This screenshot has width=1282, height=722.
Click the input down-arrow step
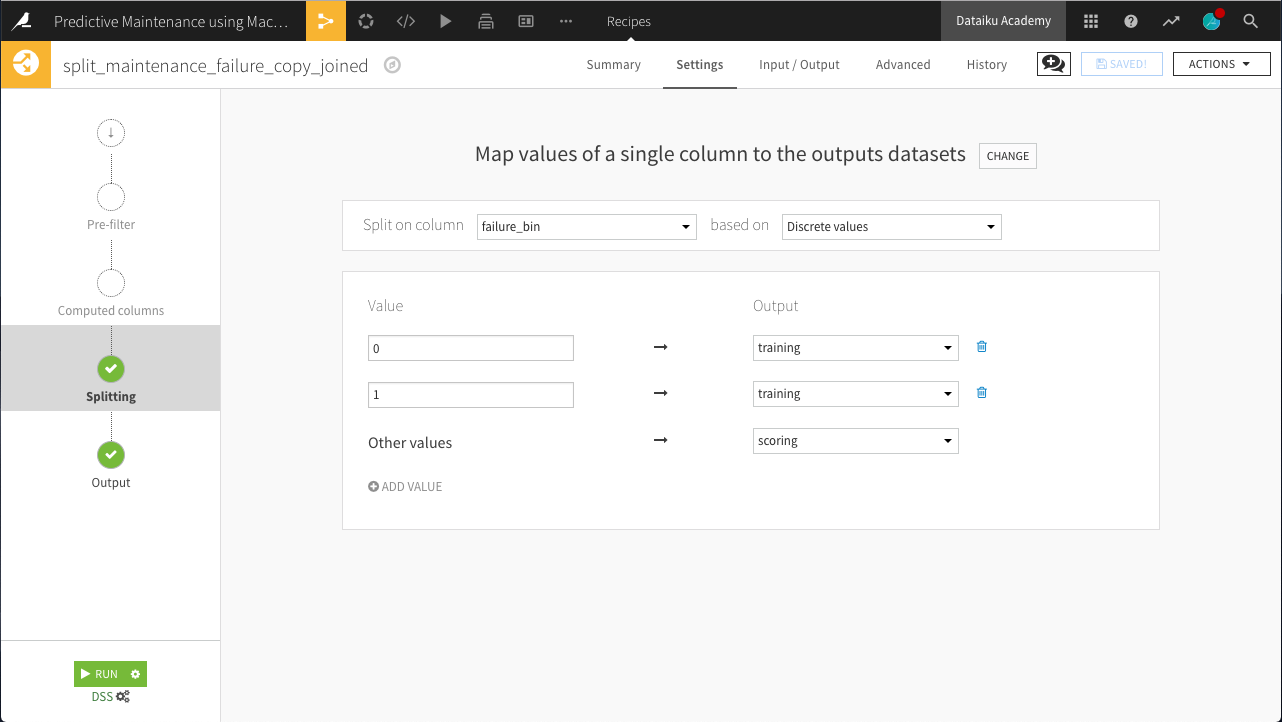[x=111, y=133]
